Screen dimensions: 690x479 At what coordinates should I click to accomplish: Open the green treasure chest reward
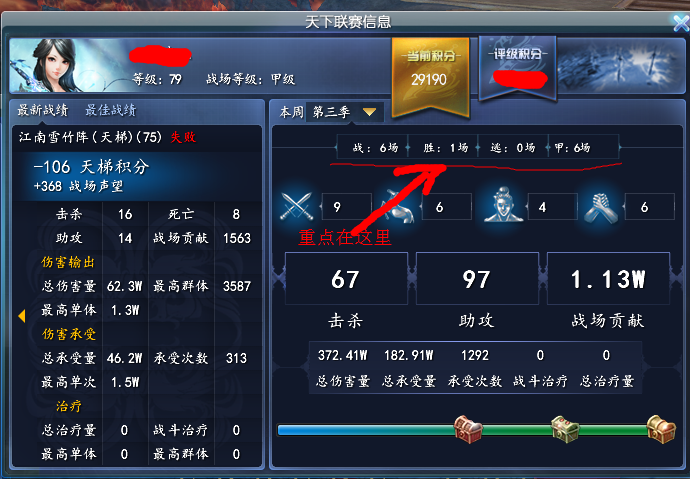point(565,429)
